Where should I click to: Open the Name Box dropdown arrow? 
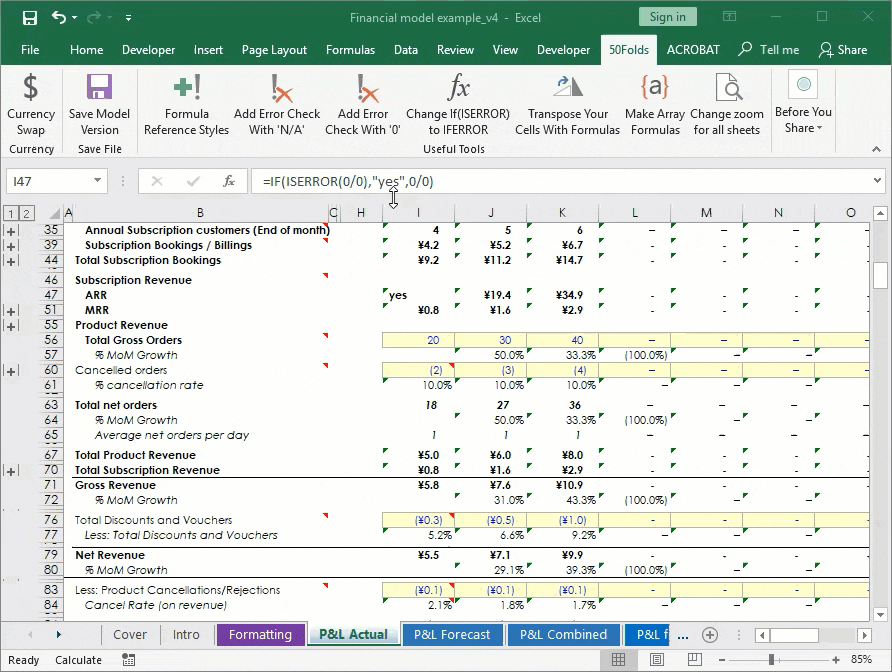(97, 181)
